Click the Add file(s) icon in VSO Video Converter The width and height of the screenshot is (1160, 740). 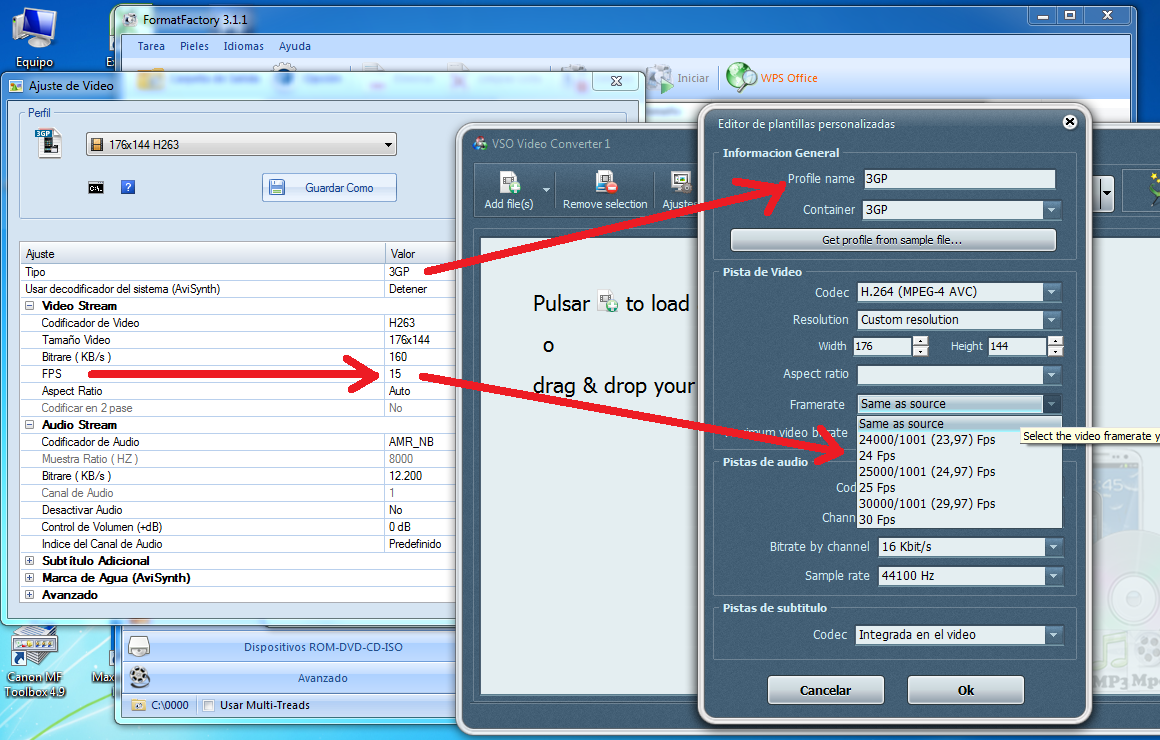coord(510,182)
